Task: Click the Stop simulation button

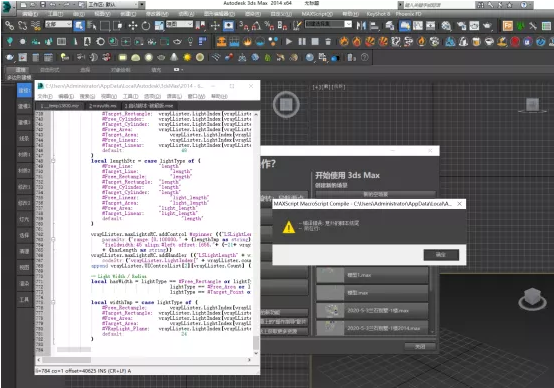Action: pyautogui.click(x=315, y=42)
